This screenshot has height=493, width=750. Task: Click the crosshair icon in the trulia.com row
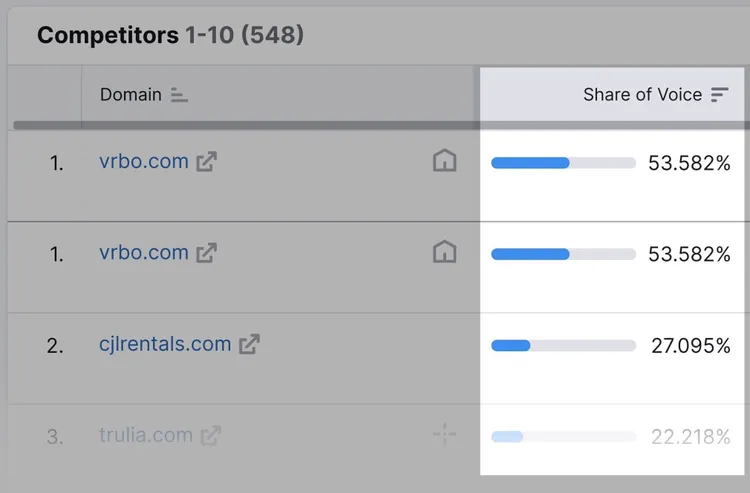tap(445, 434)
